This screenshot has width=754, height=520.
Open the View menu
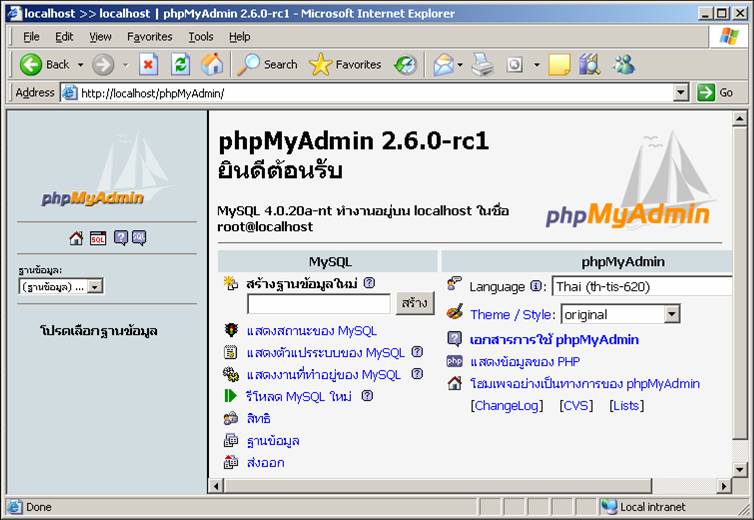coord(100,37)
